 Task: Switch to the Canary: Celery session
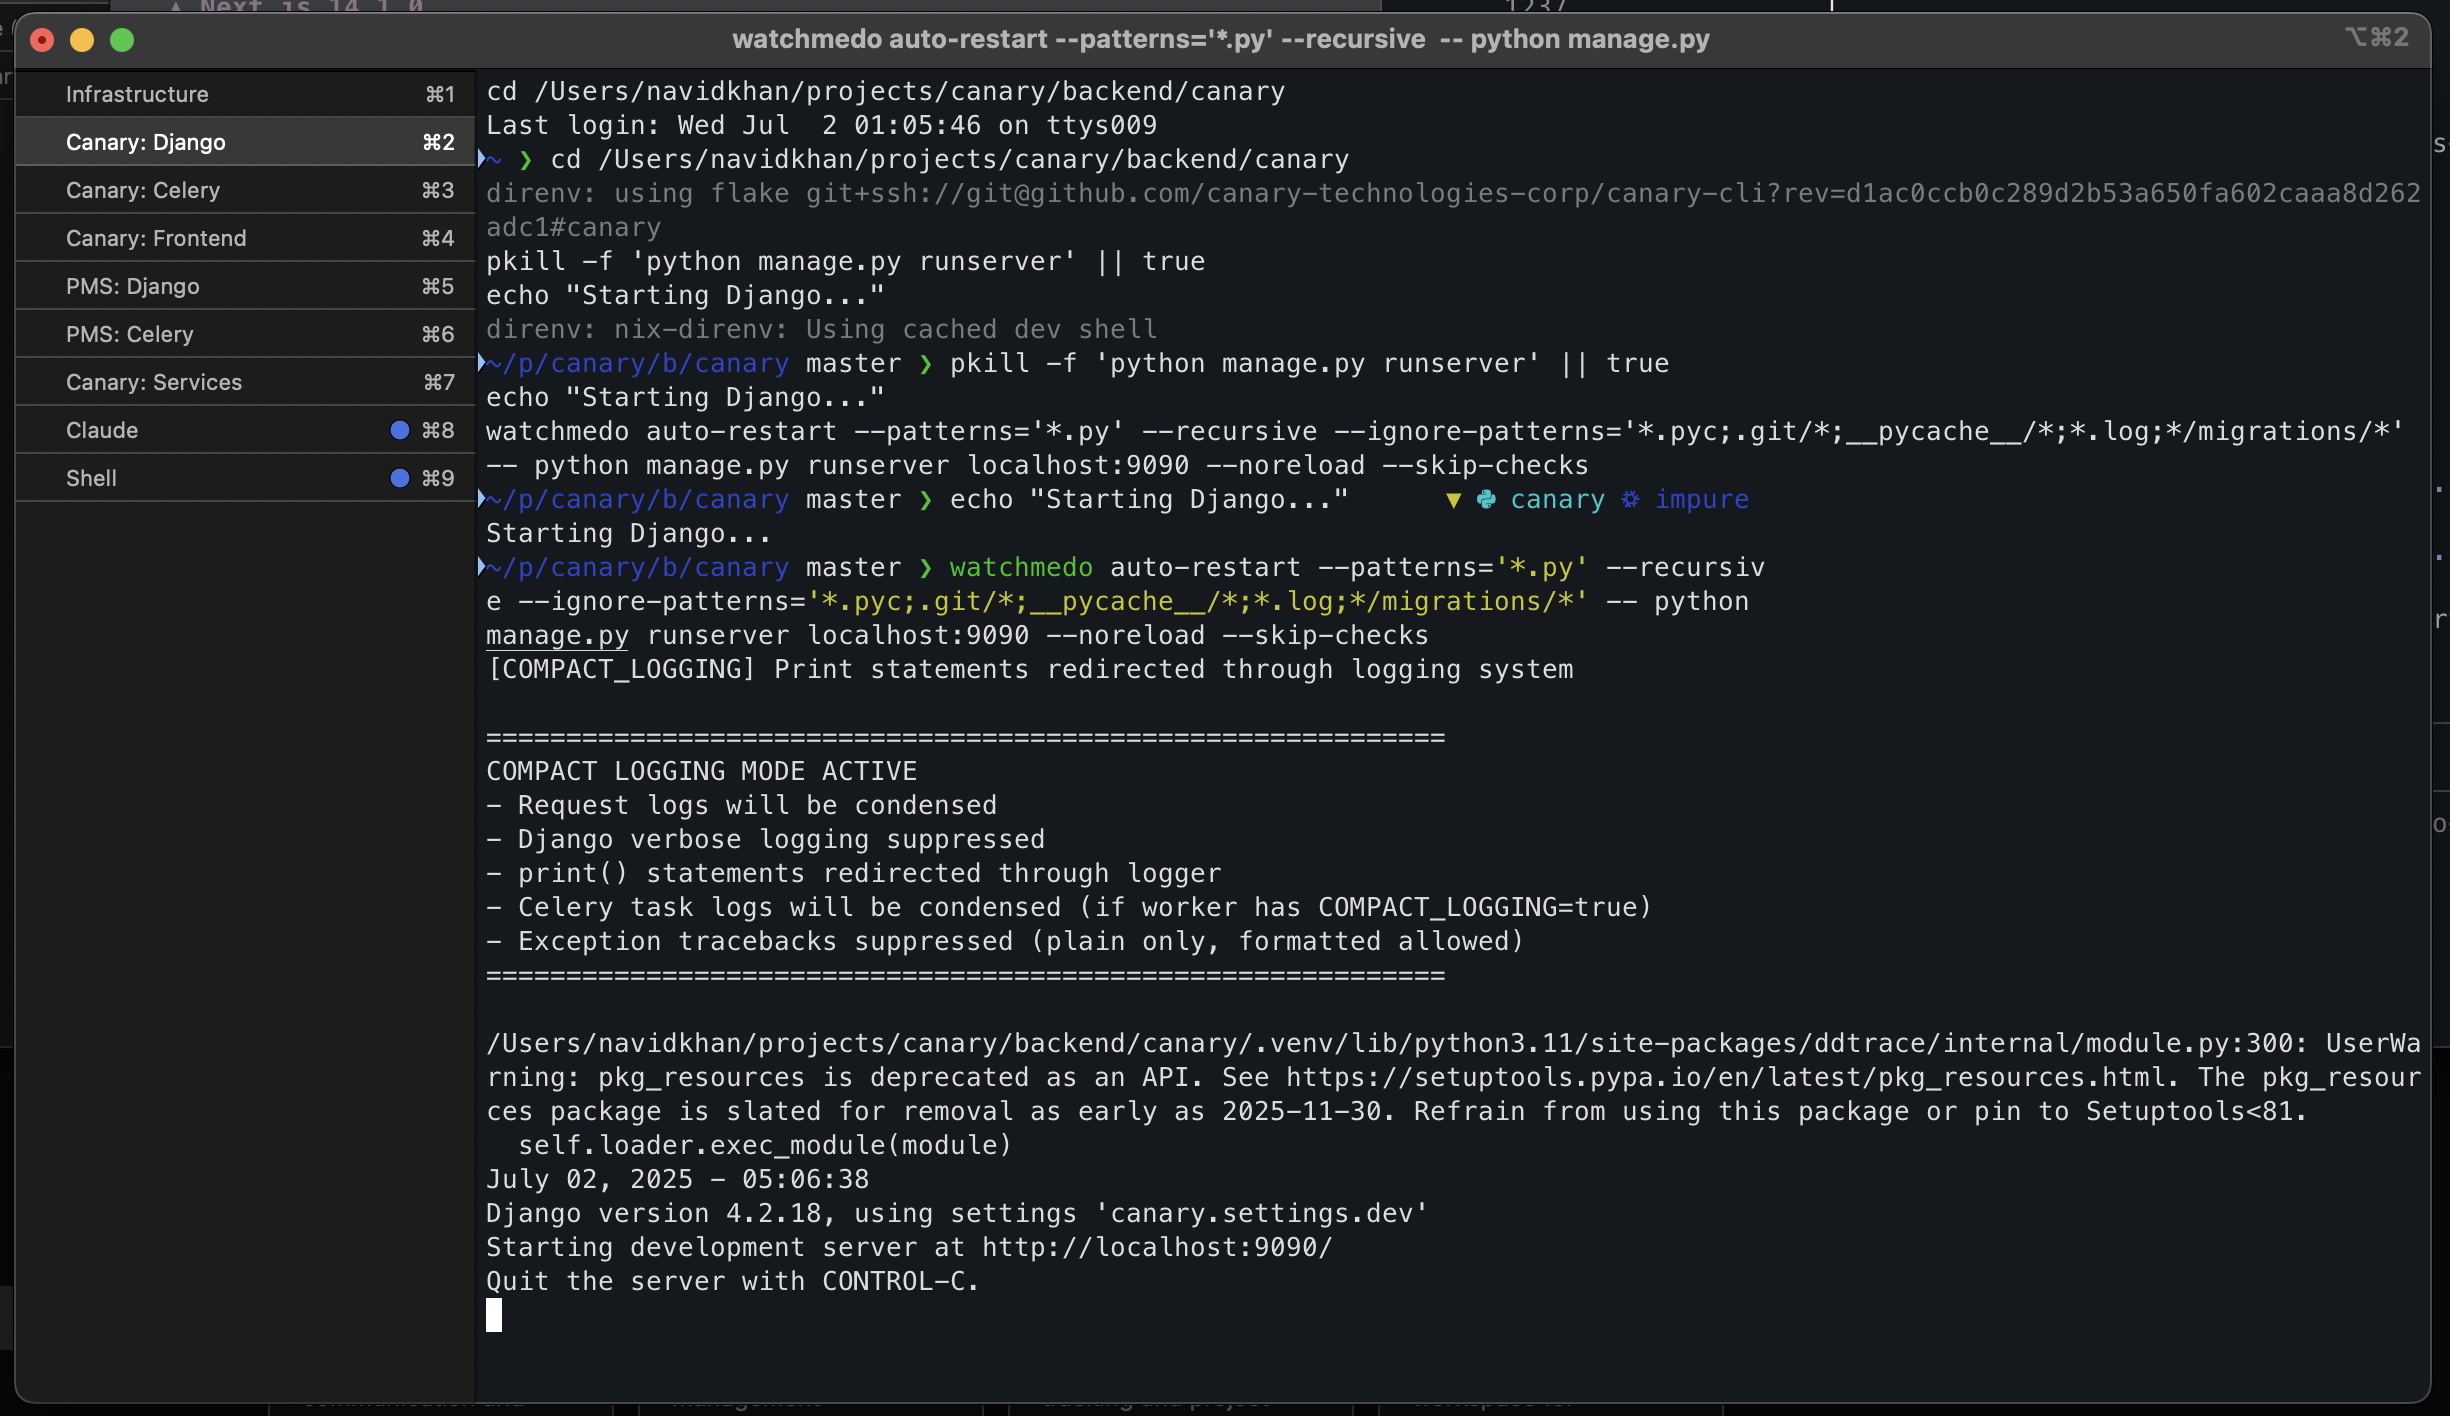pos(144,189)
